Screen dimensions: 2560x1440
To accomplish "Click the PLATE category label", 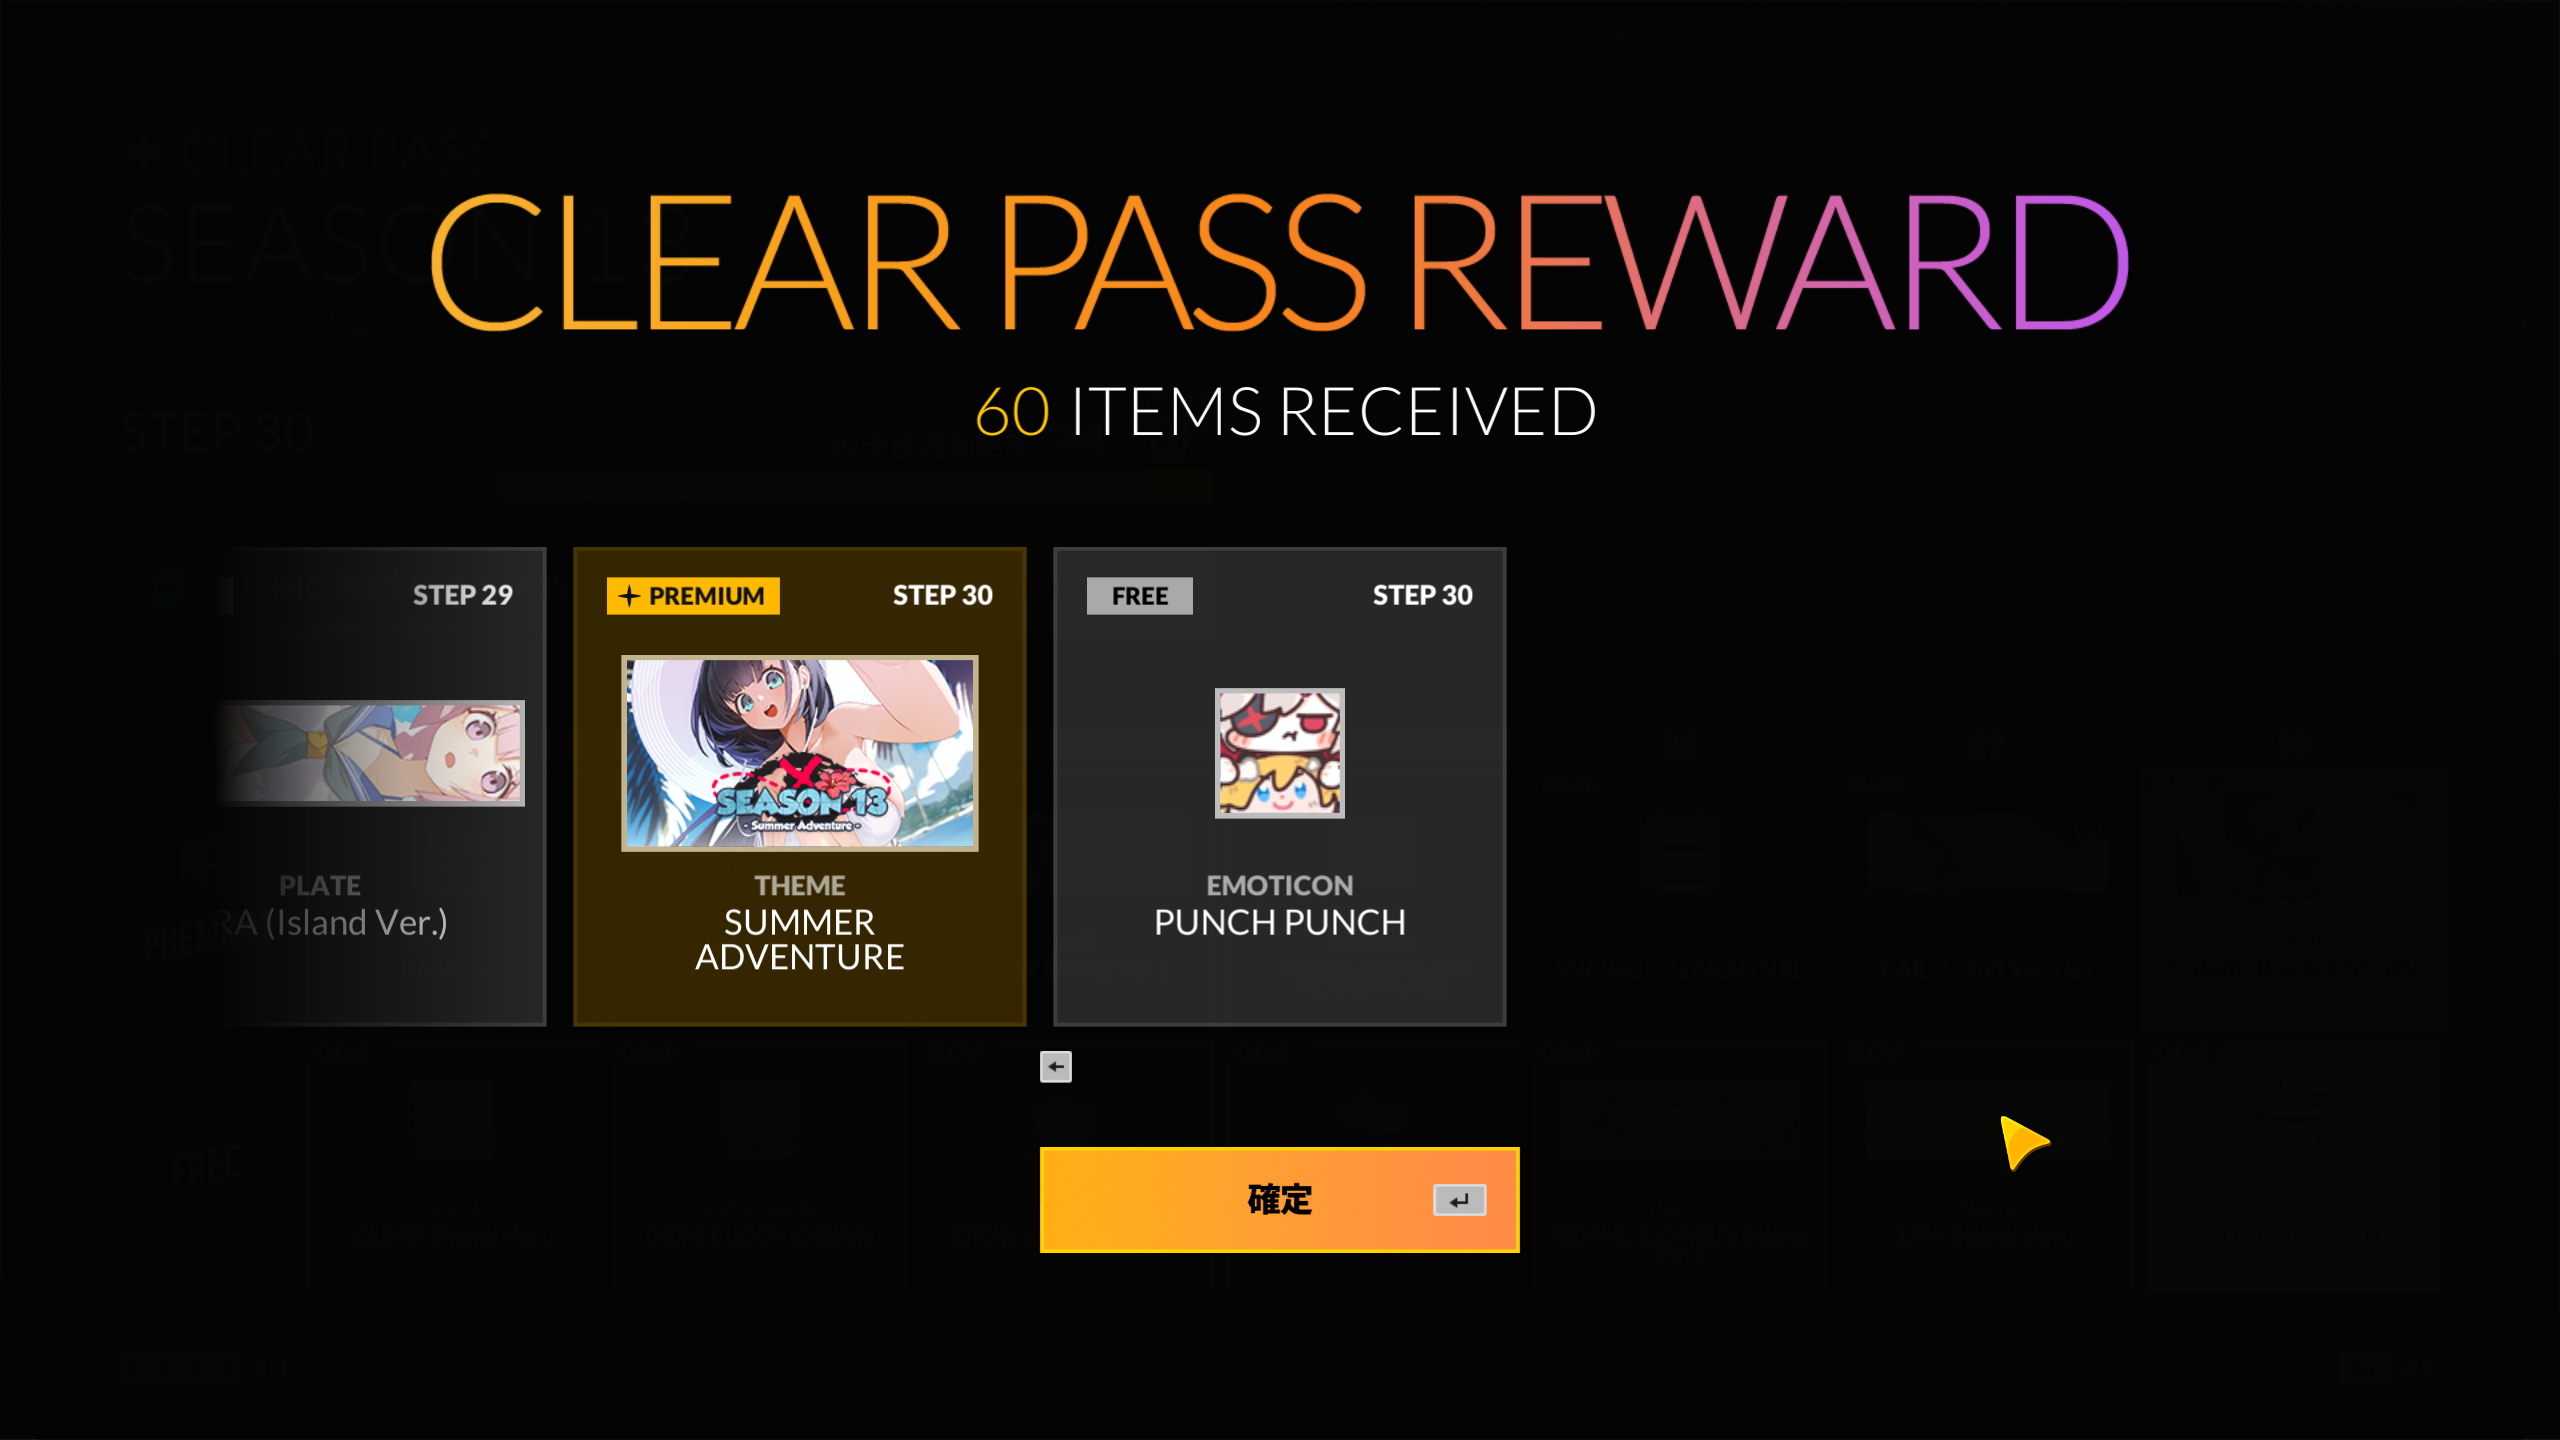I will coord(319,885).
